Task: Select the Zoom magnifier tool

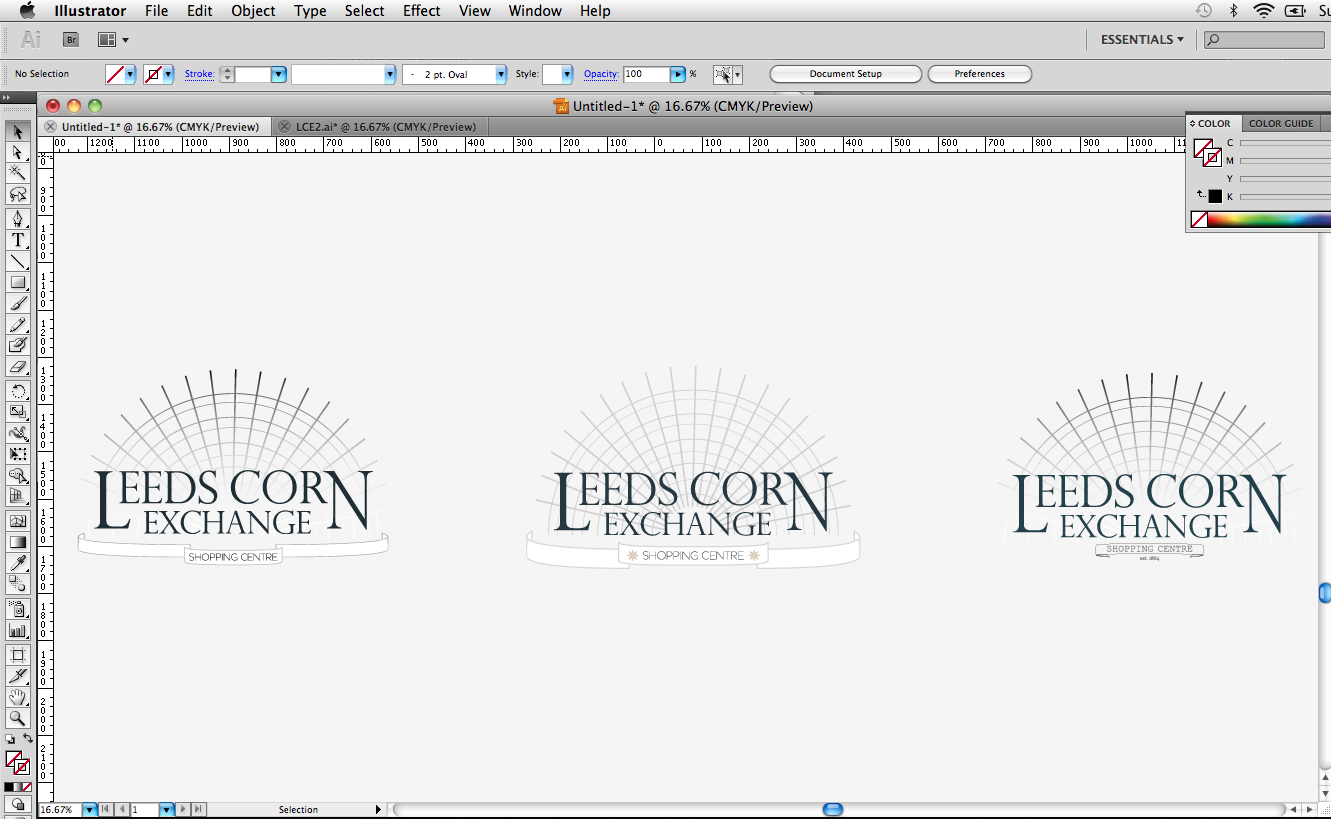Action: click(x=18, y=718)
